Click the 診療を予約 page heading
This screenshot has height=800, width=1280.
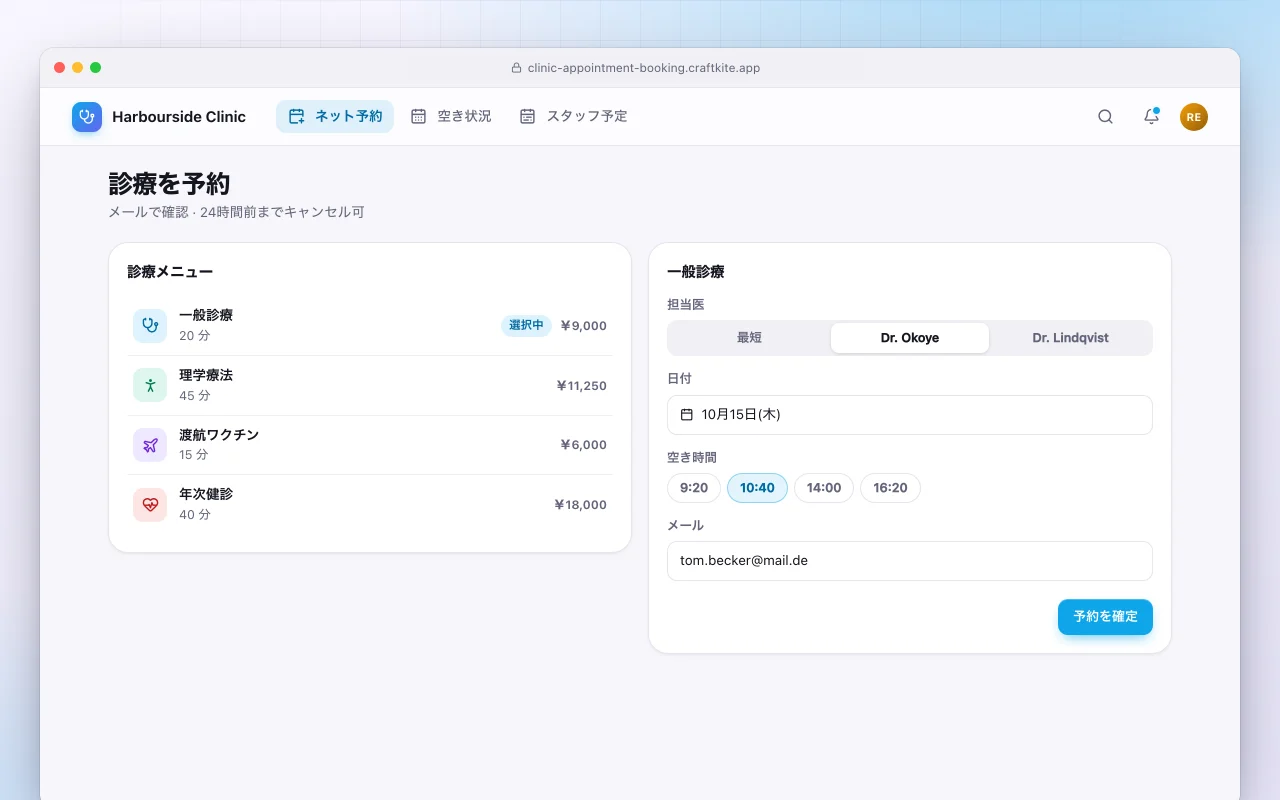(170, 184)
